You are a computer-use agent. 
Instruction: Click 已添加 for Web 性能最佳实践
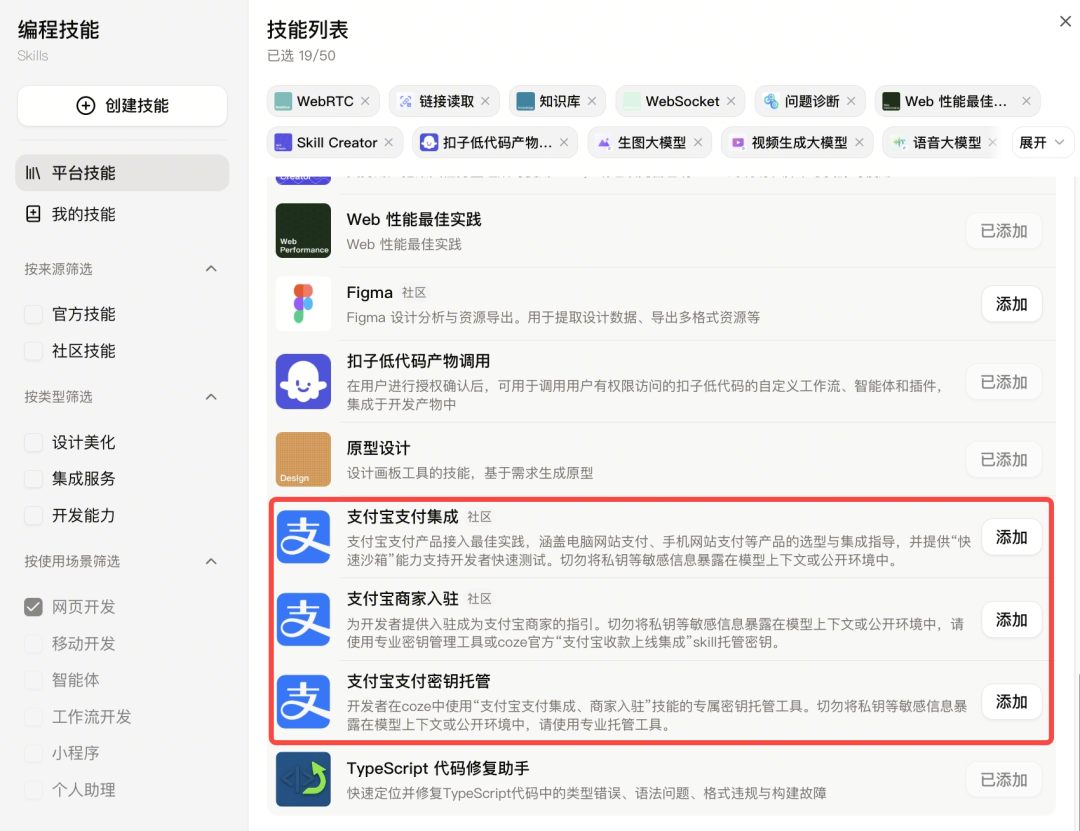pyautogui.click(x=1004, y=231)
